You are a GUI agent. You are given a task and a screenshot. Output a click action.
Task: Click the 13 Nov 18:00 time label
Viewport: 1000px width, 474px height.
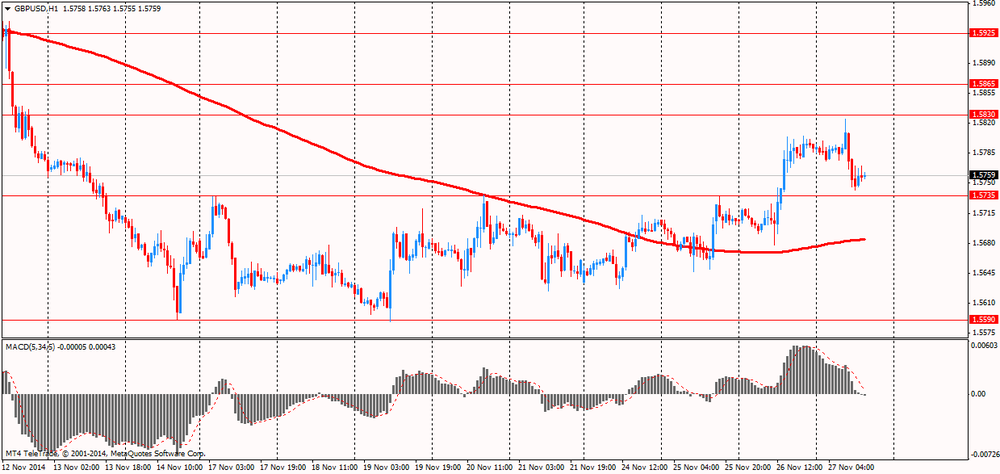[128, 467]
